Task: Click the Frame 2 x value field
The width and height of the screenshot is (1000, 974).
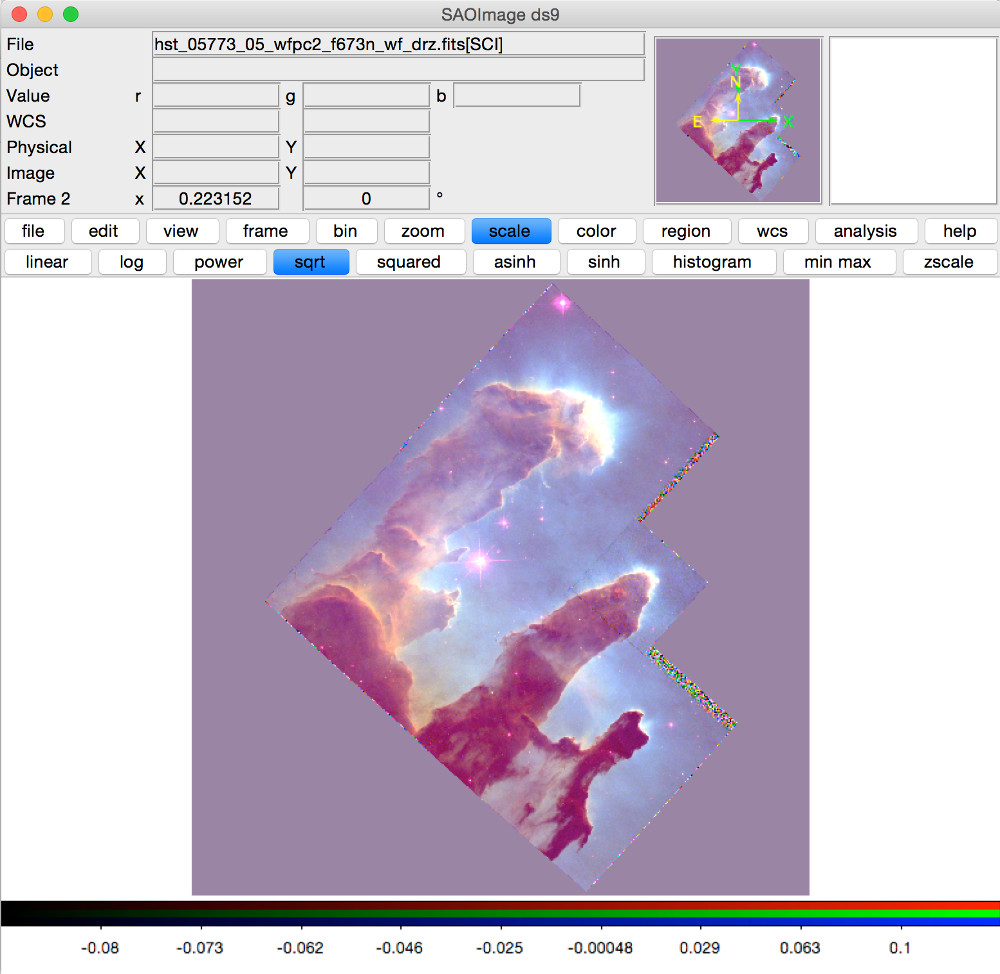Action: [215, 199]
